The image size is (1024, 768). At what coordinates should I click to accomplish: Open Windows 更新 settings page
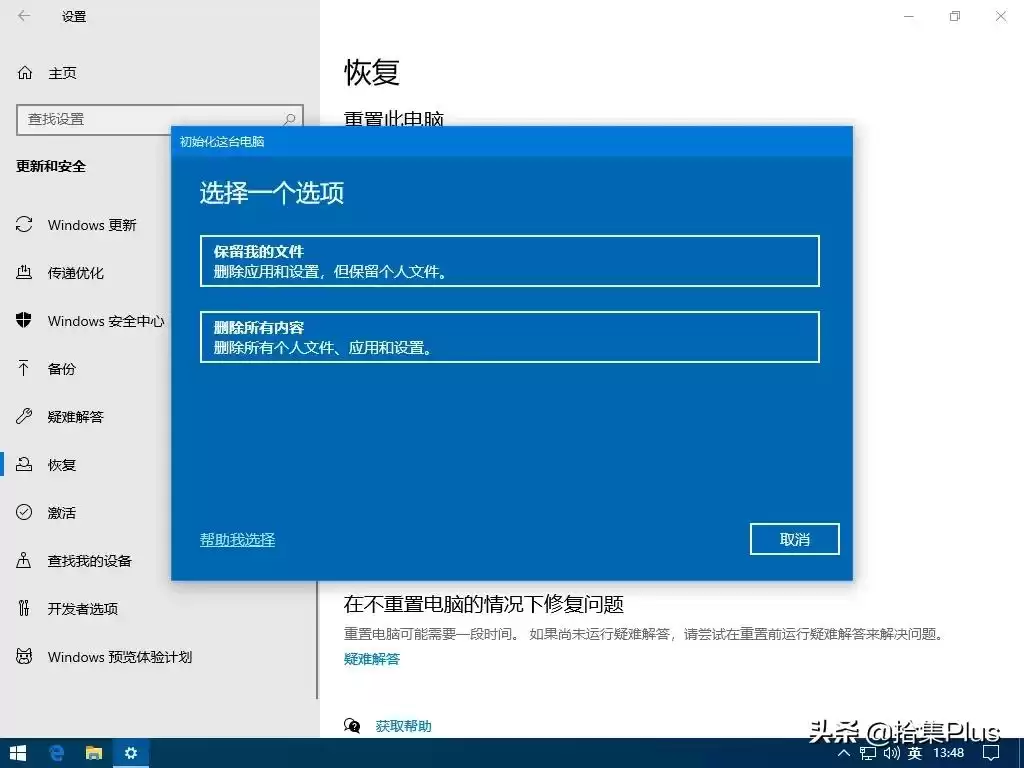tap(92, 225)
